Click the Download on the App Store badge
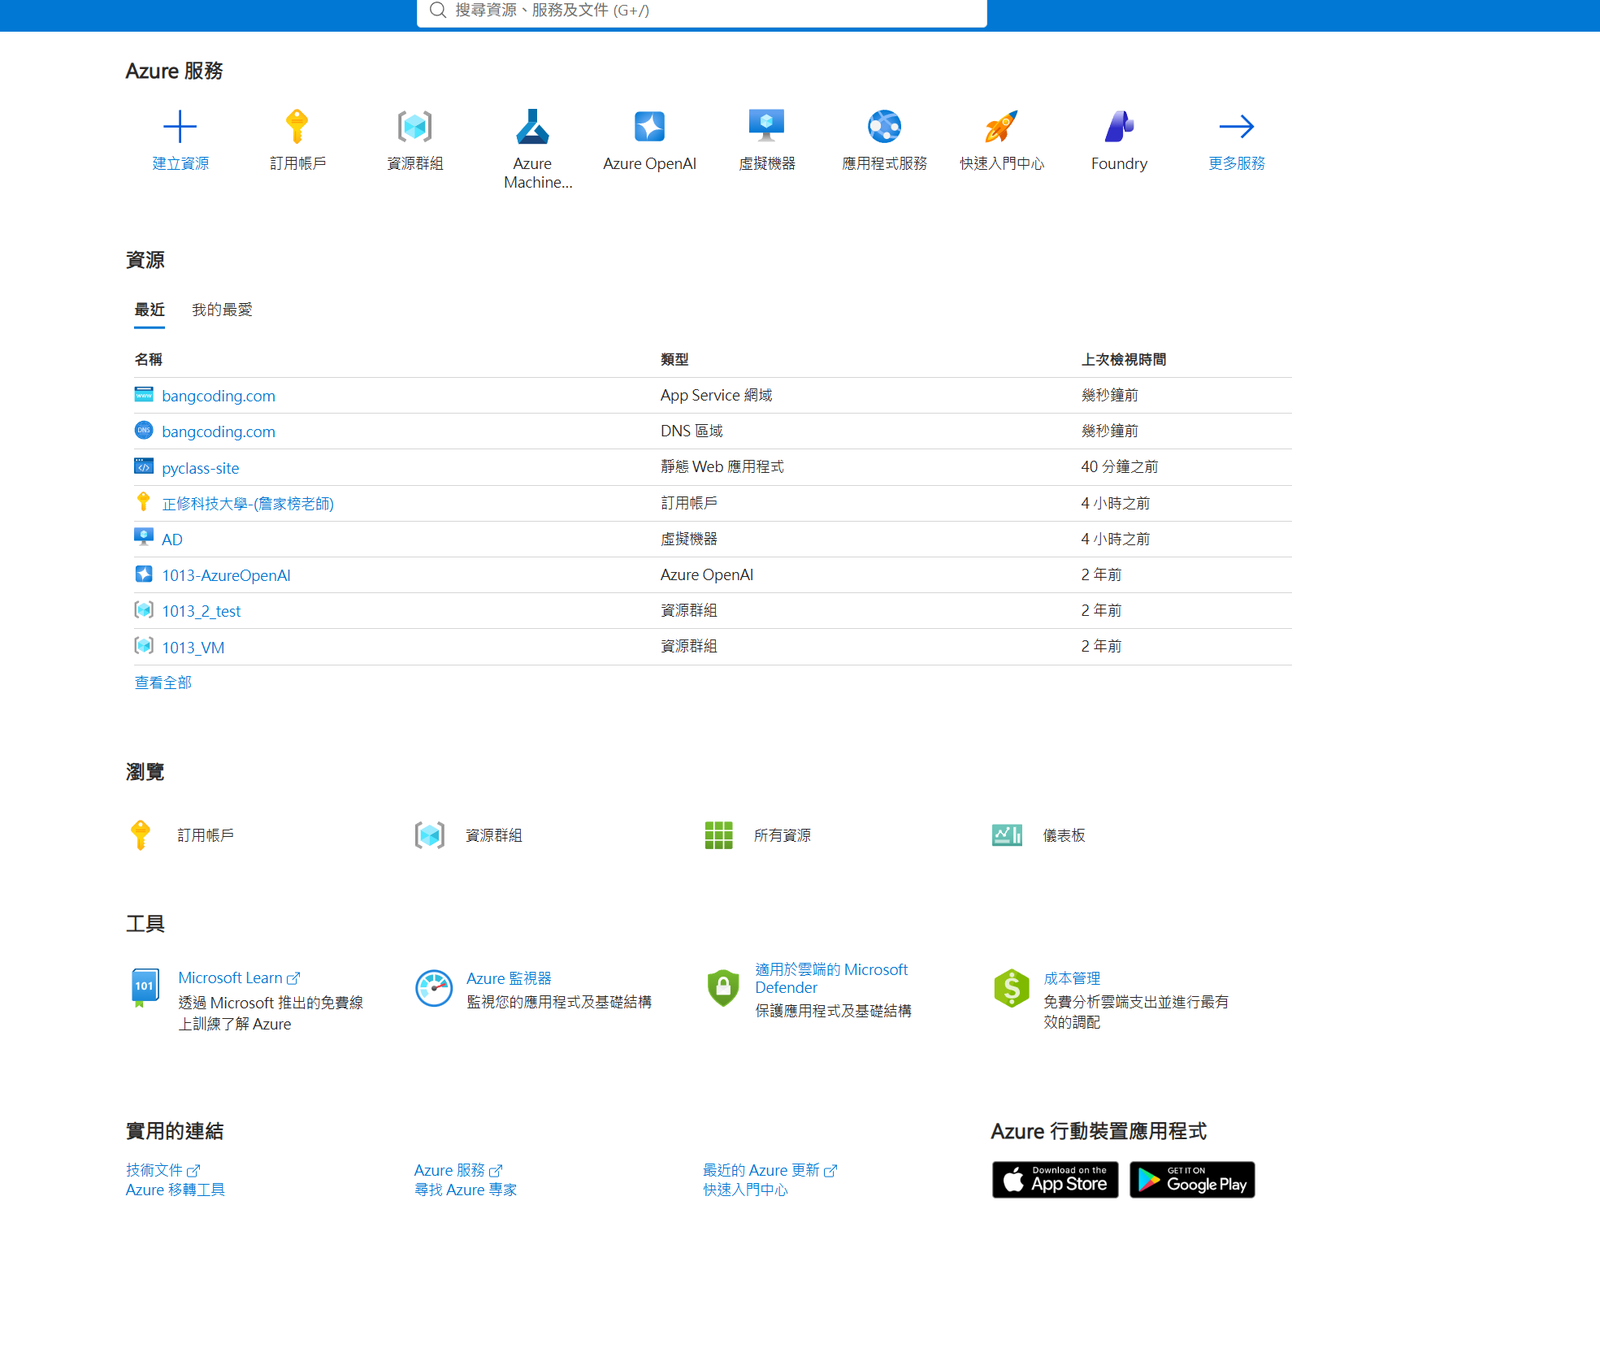The image size is (1600, 1361). coord(1055,1180)
